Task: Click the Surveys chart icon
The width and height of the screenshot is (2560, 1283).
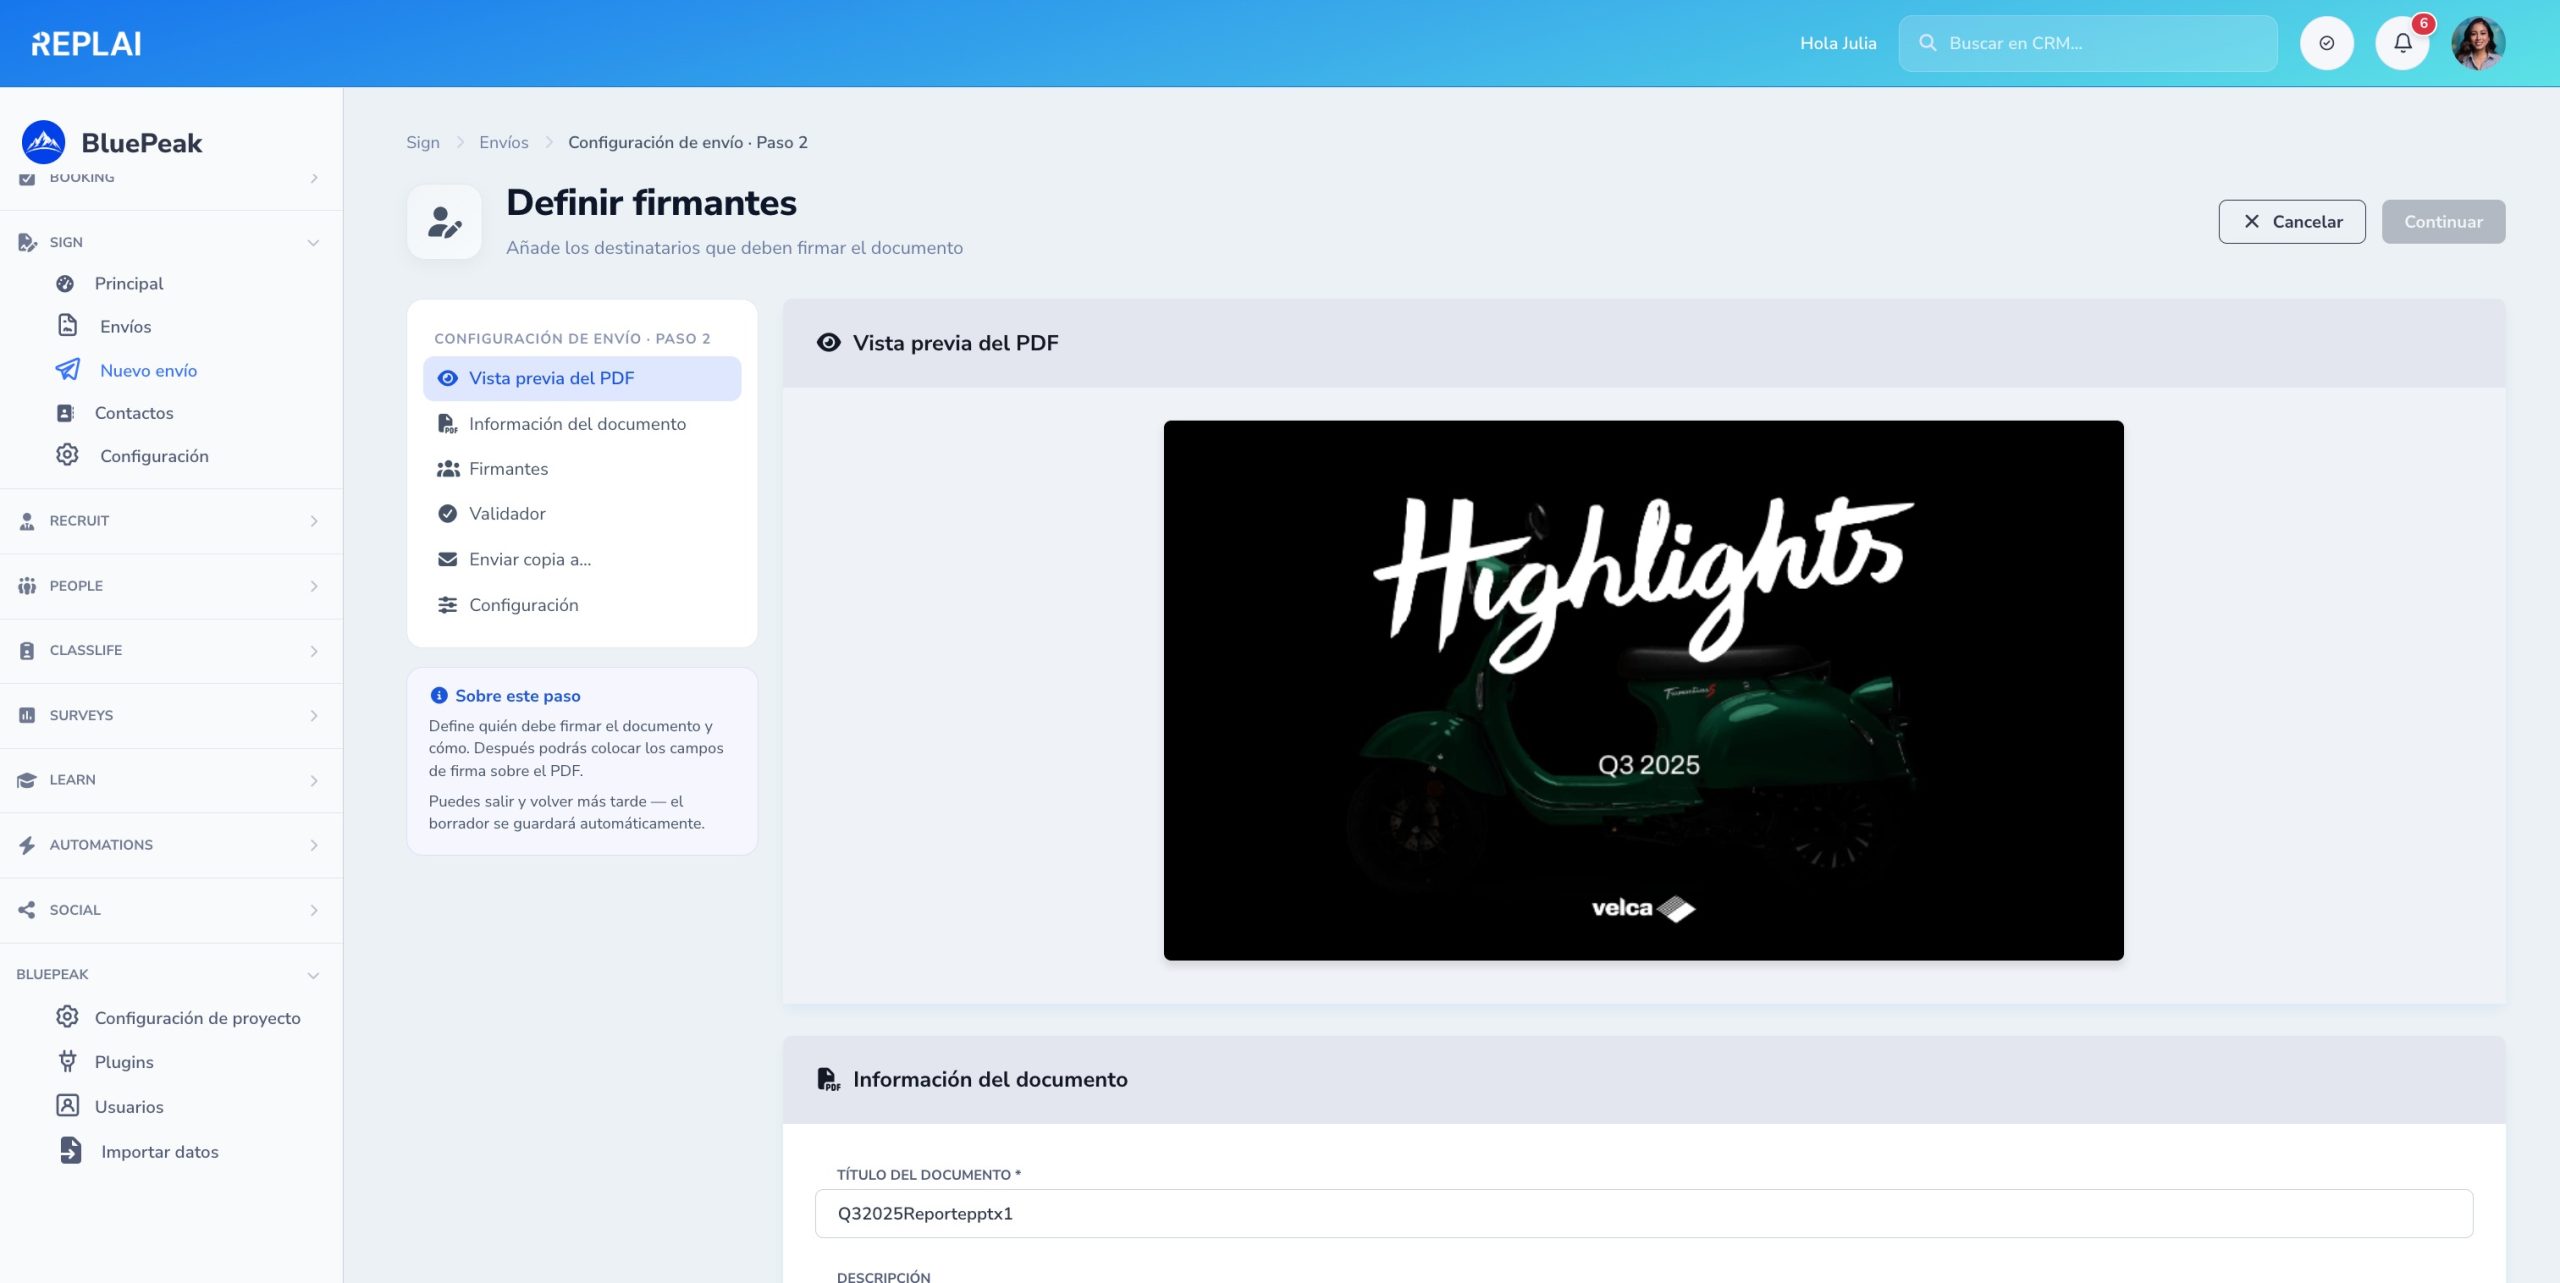Action: click(x=27, y=715)
